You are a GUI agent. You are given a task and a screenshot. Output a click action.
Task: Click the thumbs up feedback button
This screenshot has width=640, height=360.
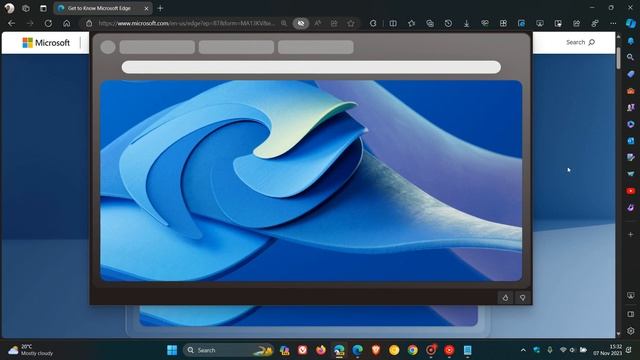pos(505,298)
